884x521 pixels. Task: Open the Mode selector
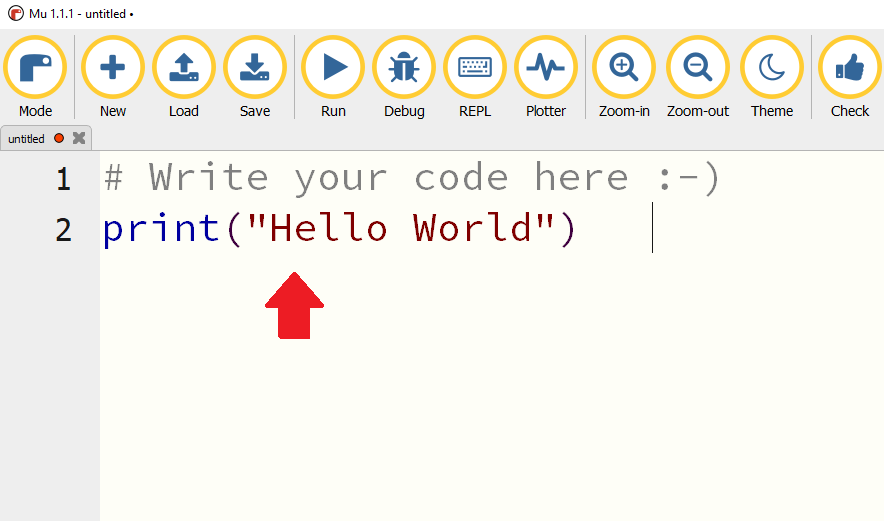(35, 77)
